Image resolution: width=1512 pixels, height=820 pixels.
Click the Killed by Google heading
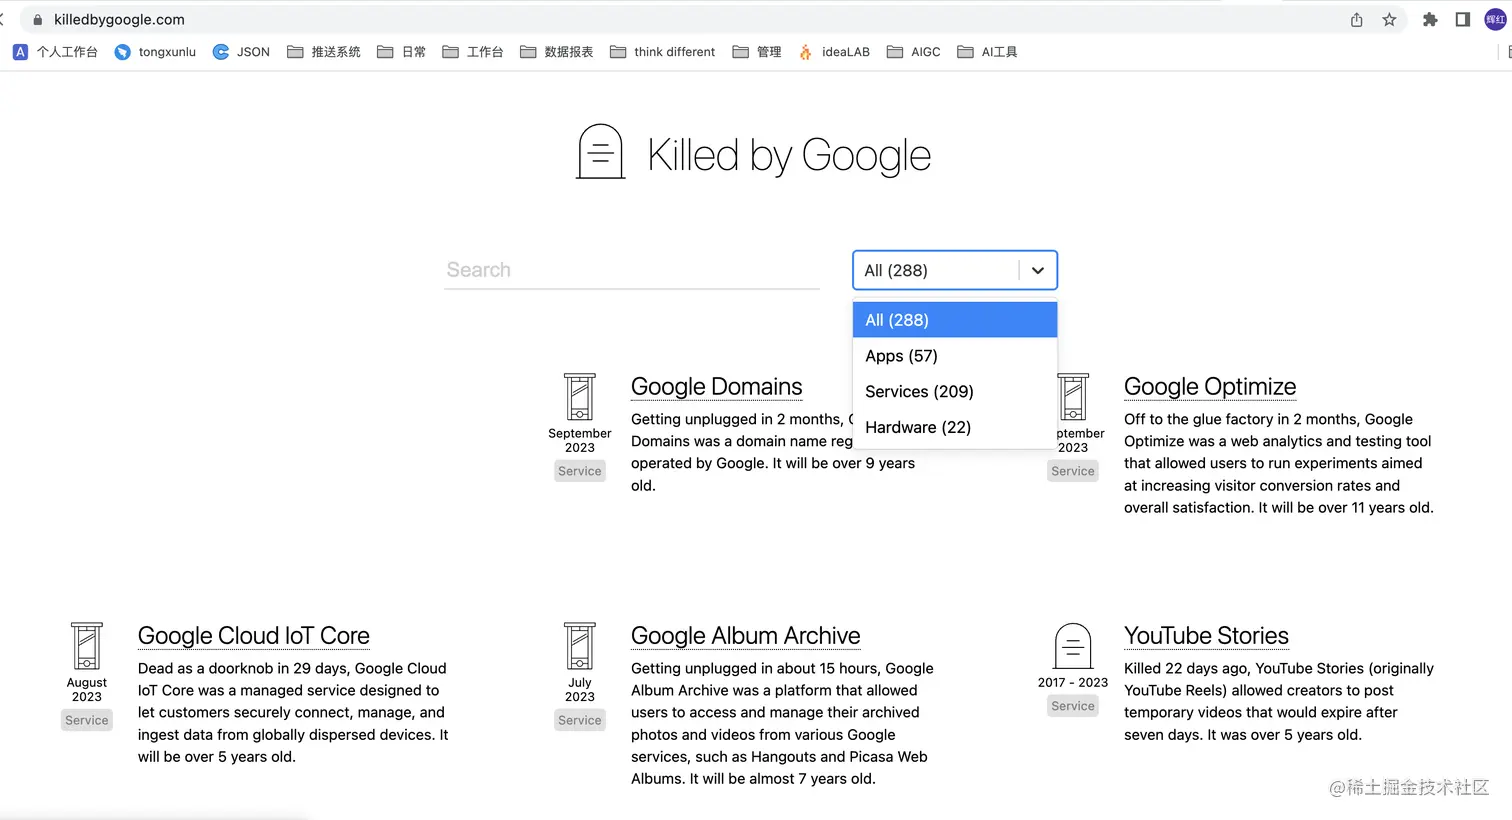(789, 155)
